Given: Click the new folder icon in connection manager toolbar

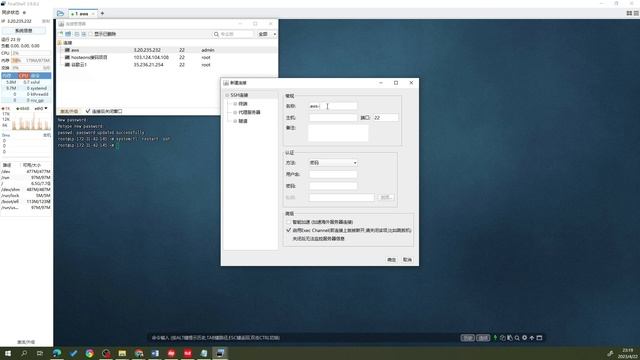Looking at the screenshot, I should [68, 34].
